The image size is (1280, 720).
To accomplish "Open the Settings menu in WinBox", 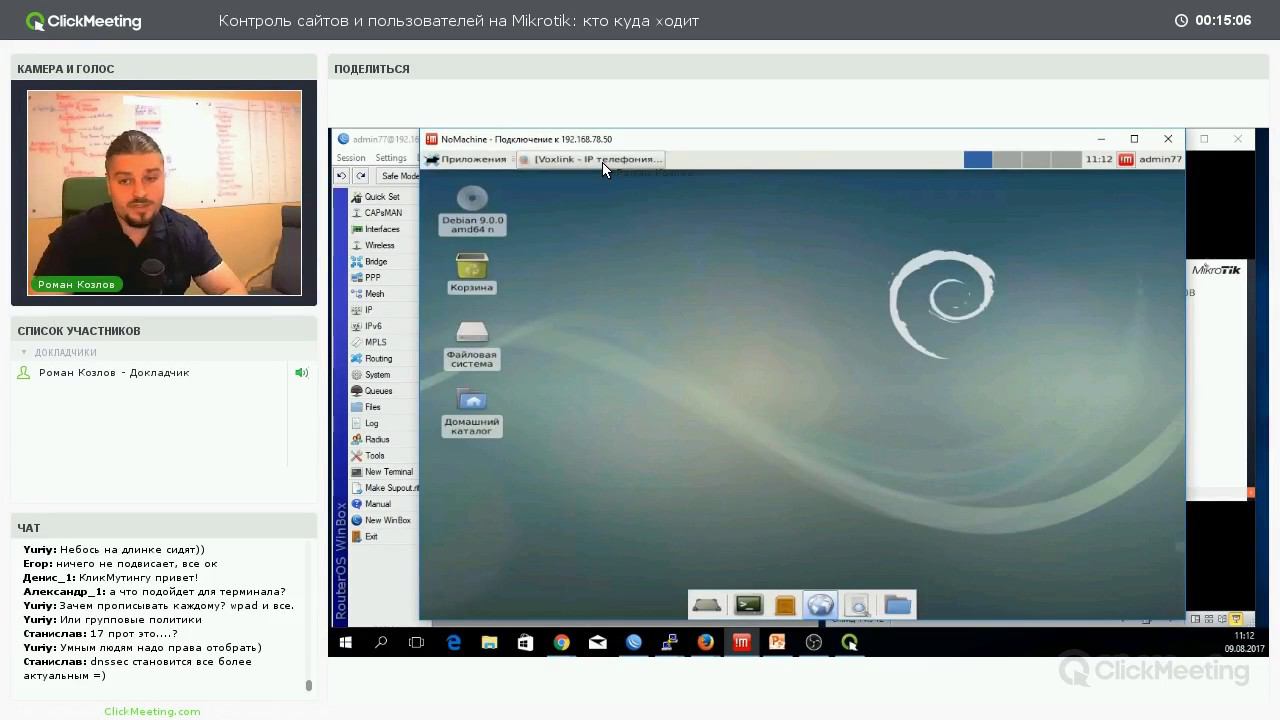I will [391, 158].
